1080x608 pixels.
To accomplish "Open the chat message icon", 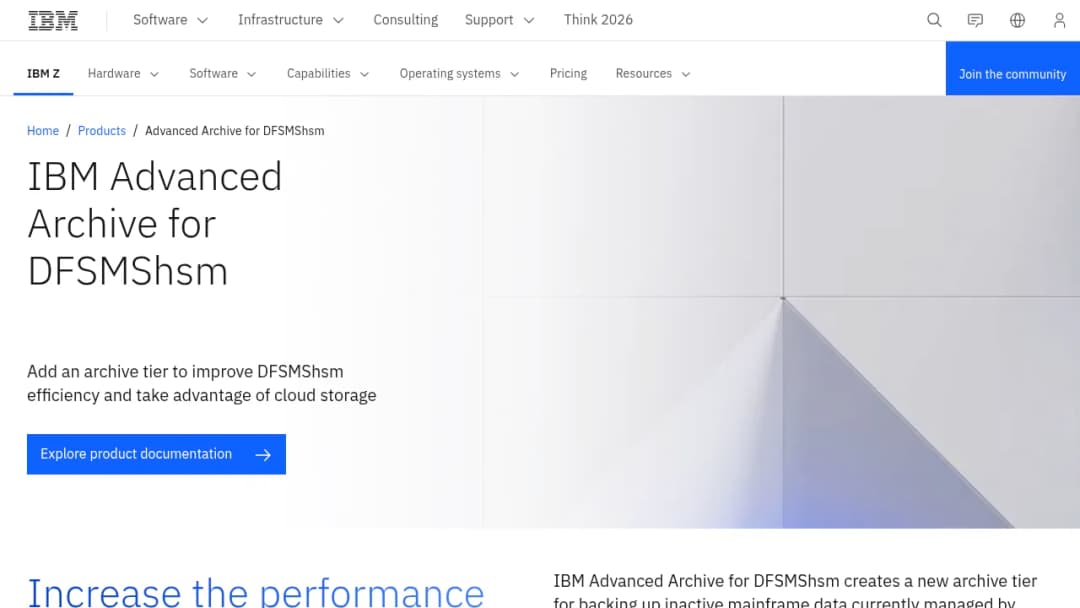I will coord(975,20).
